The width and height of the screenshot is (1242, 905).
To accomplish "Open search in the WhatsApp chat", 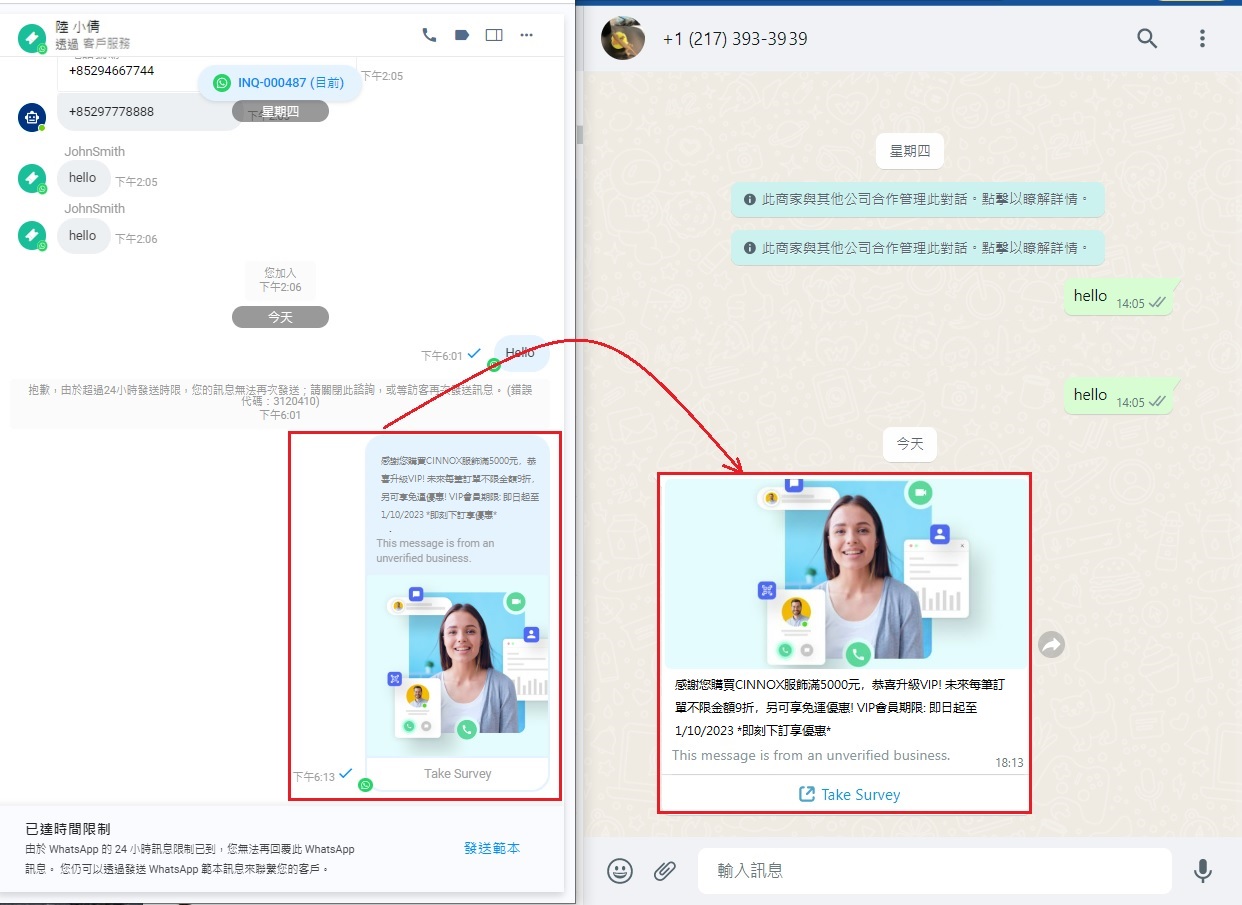I will click(x=1147, y=39).
